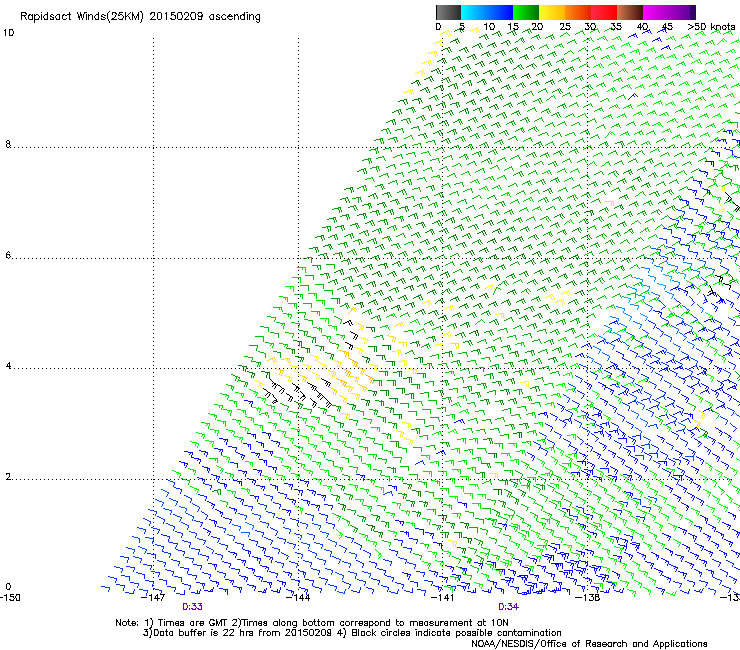
Task: Click the red 30-35 knots legend swatch
Action: pos(604,12)
